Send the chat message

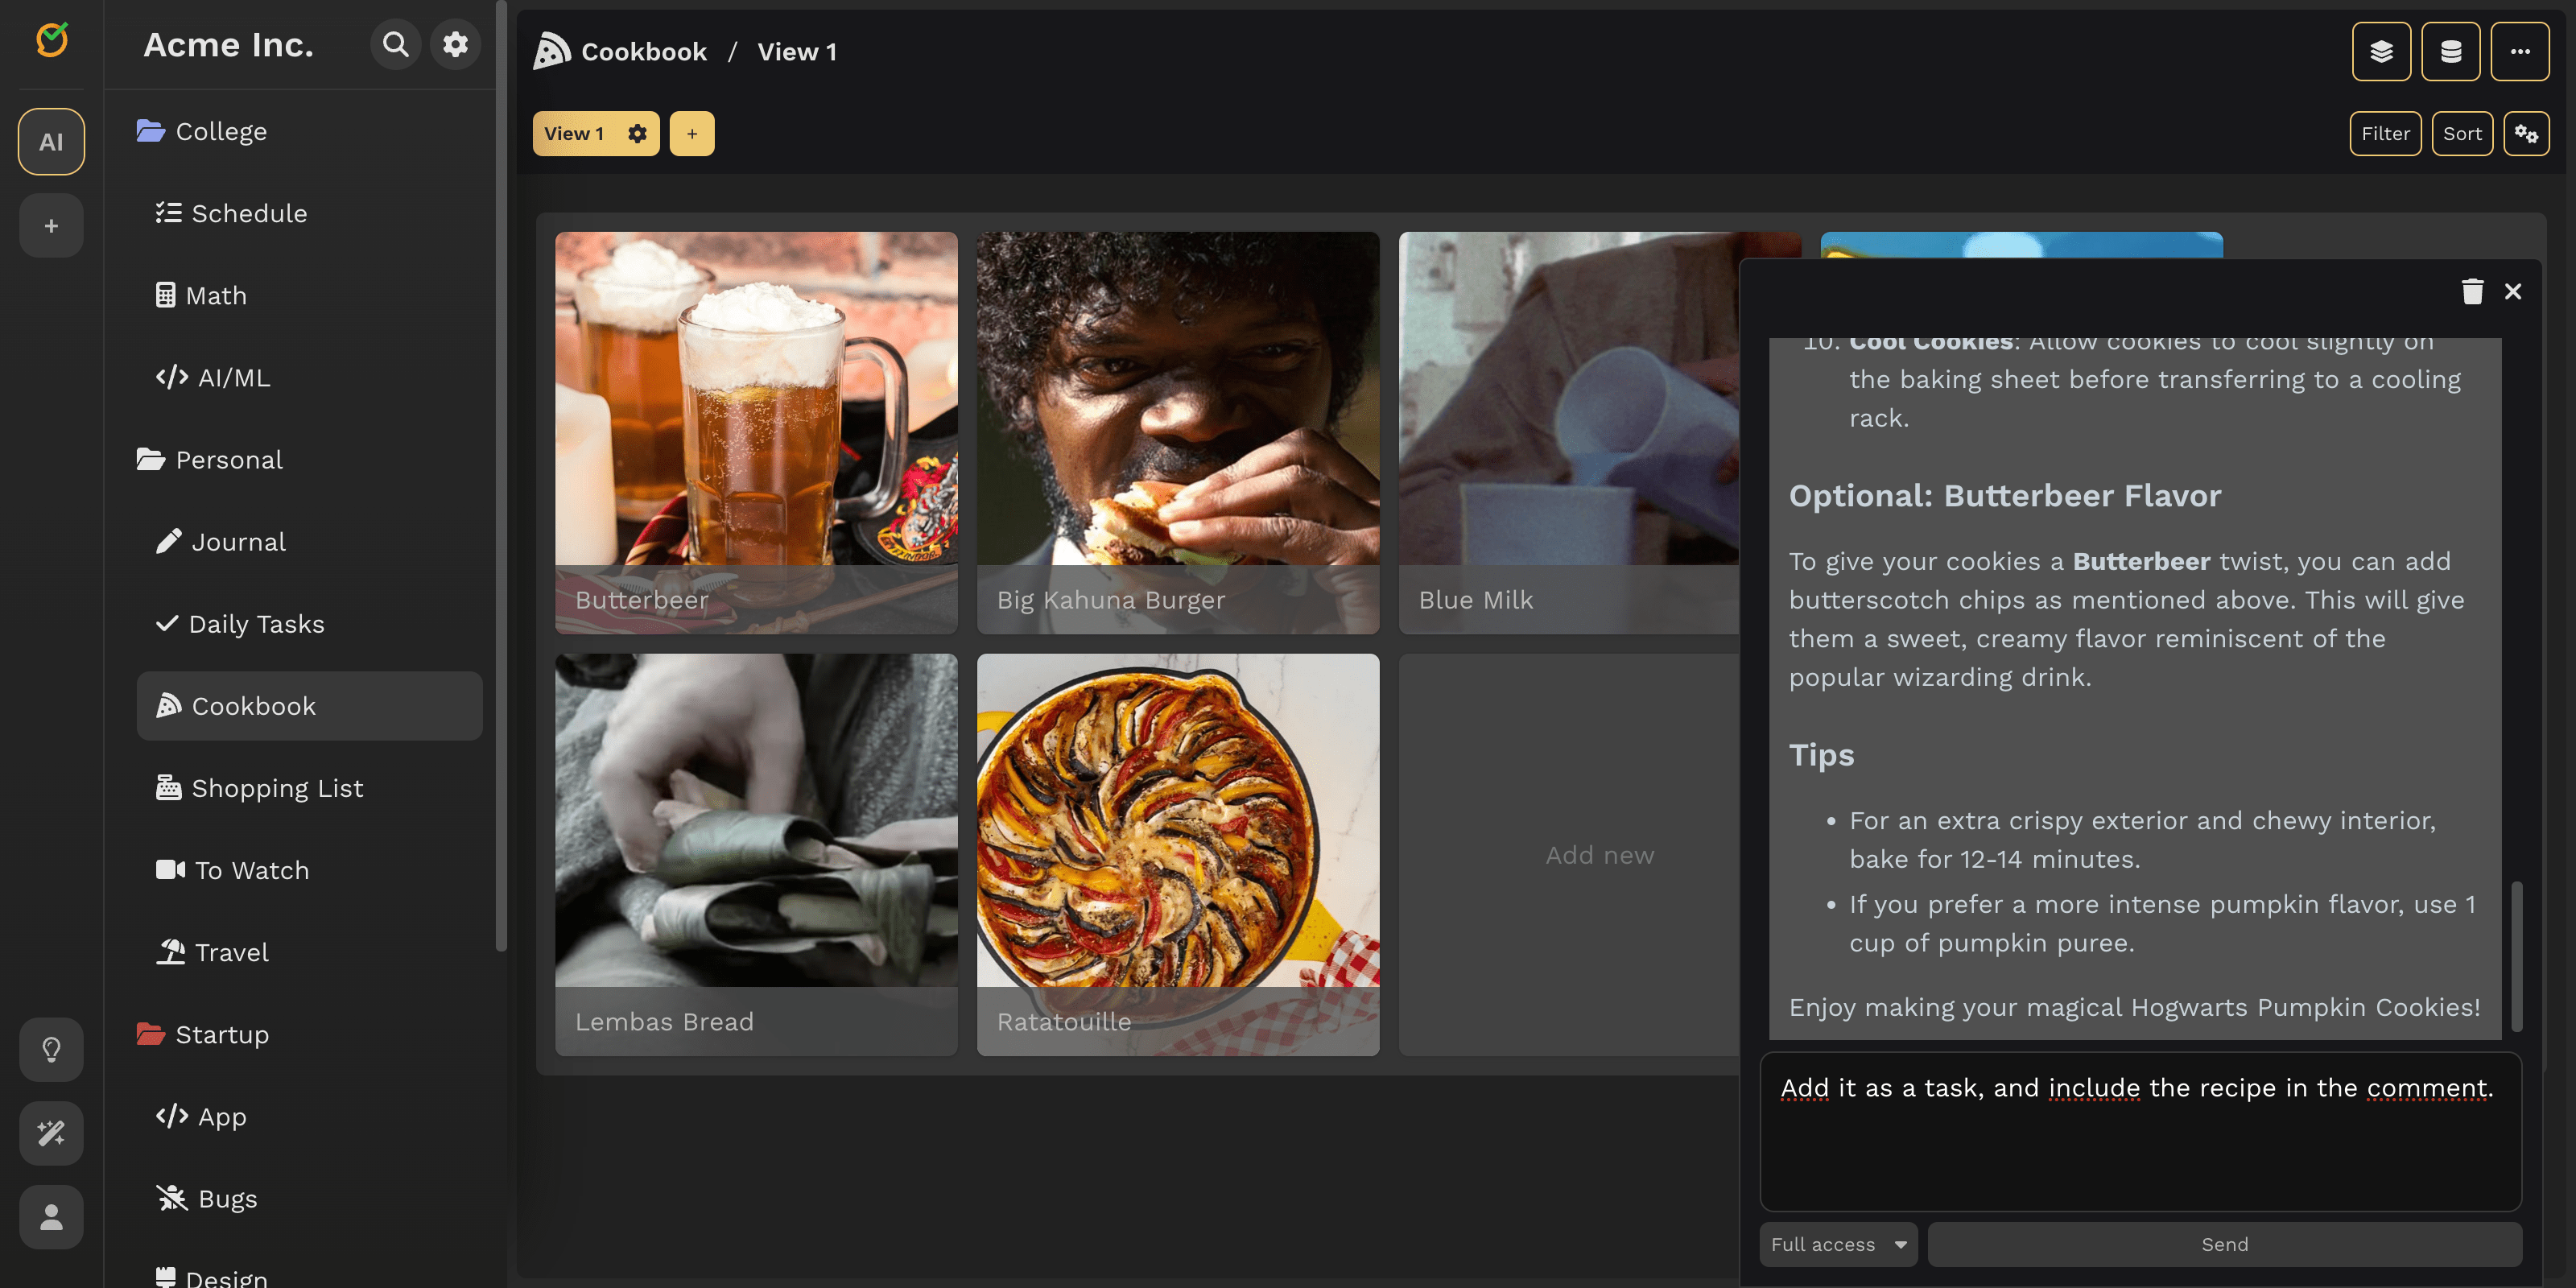(x=2224, y=1244)
